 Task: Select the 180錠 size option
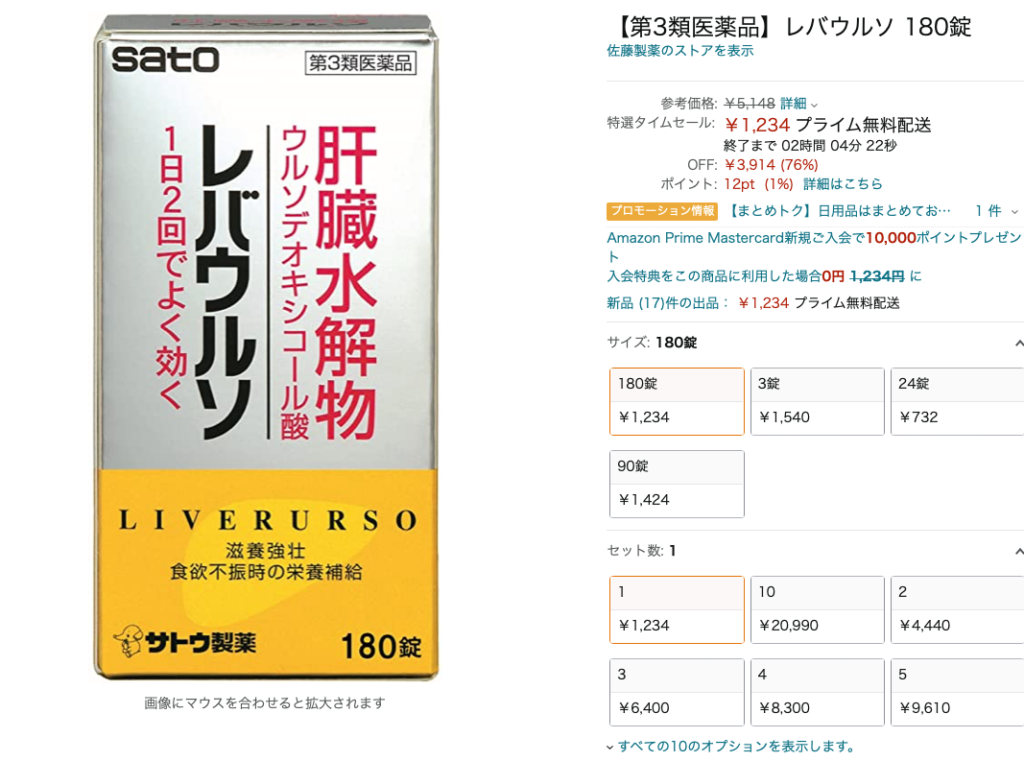click(677, 401)
